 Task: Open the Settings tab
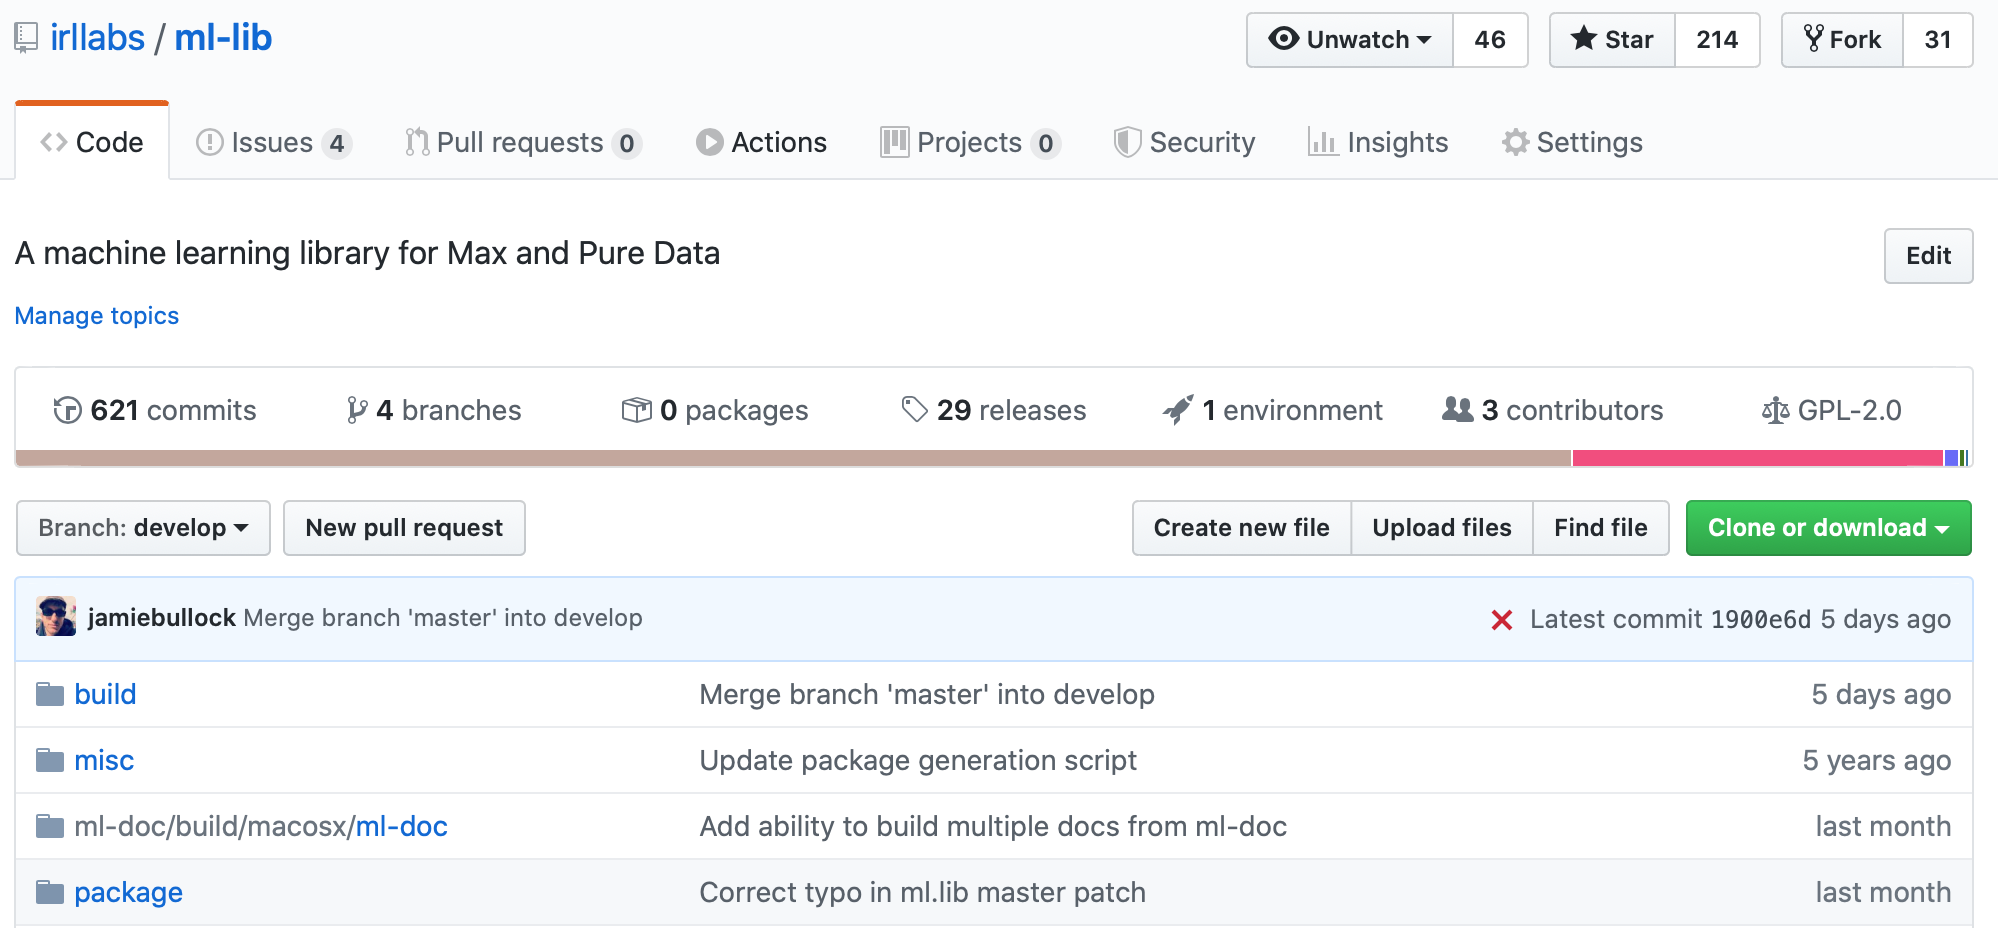click(1572, 143)
